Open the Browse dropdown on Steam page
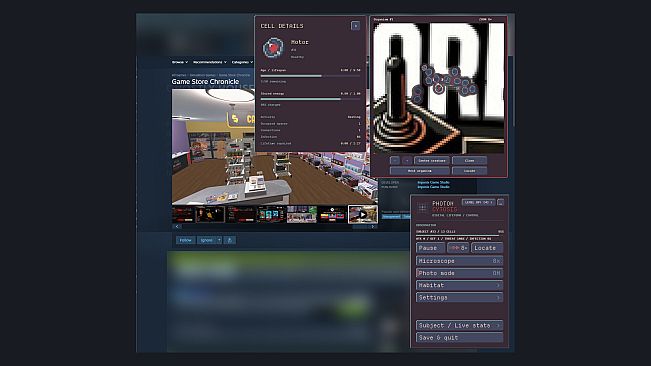The image size is (651, 366). [180, 62]
